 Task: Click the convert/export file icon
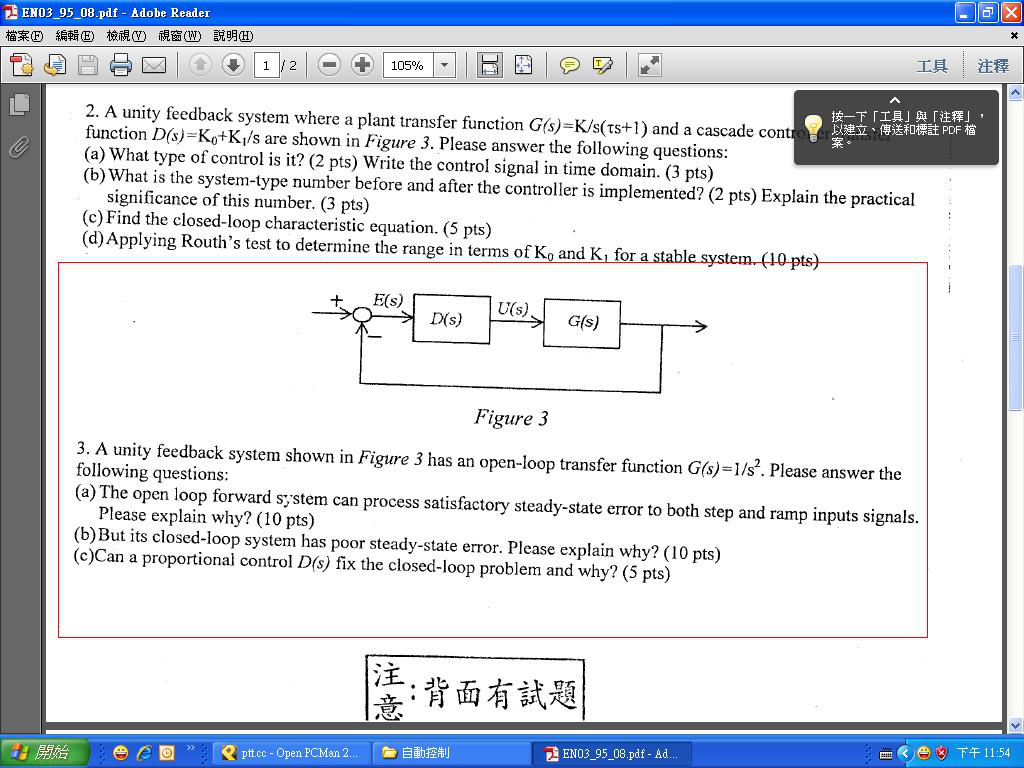tap(55, 65)
